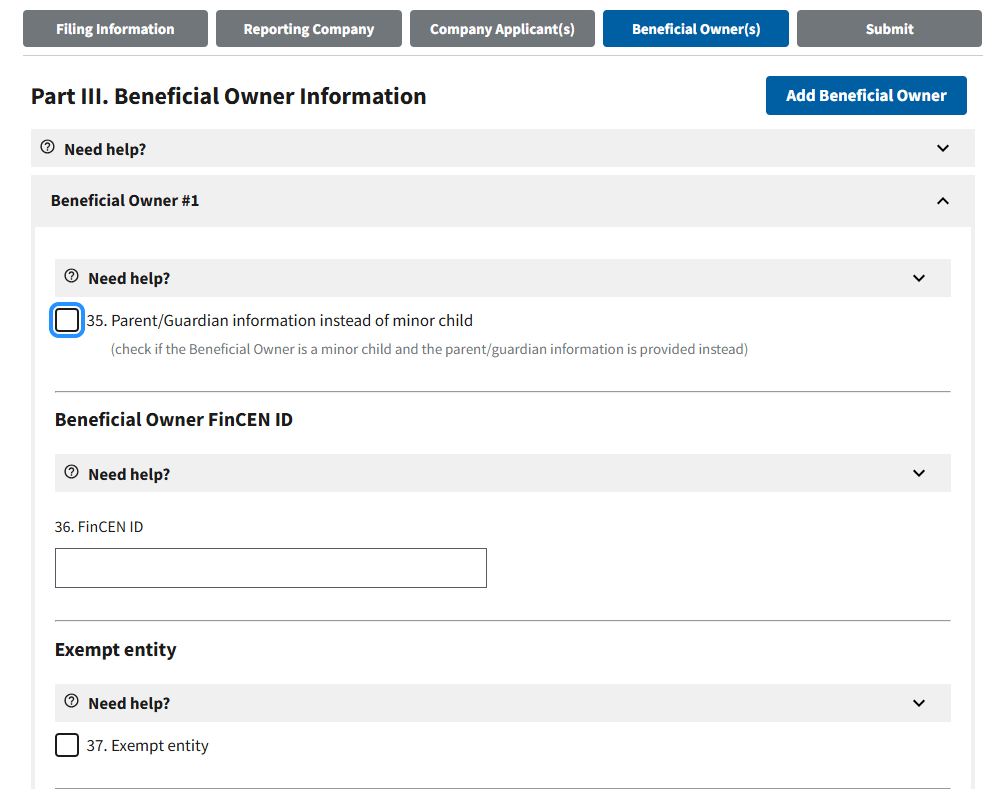Check item 35 Parent/Guardian information checkbox
The image size is (1007, 789).
pos(67,320)
